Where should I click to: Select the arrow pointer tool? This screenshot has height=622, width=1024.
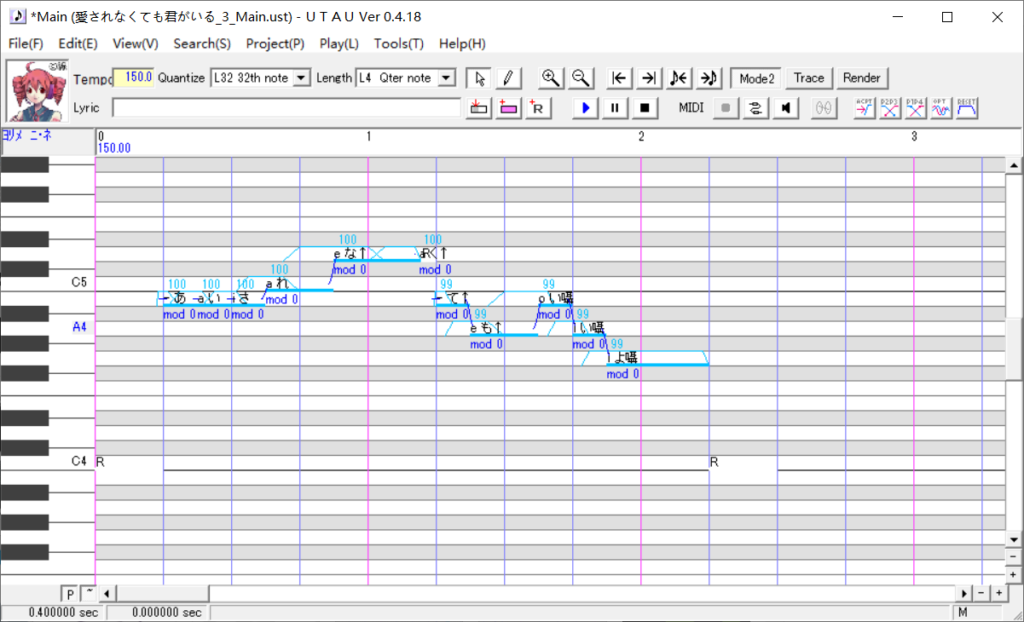click(479, 78)
